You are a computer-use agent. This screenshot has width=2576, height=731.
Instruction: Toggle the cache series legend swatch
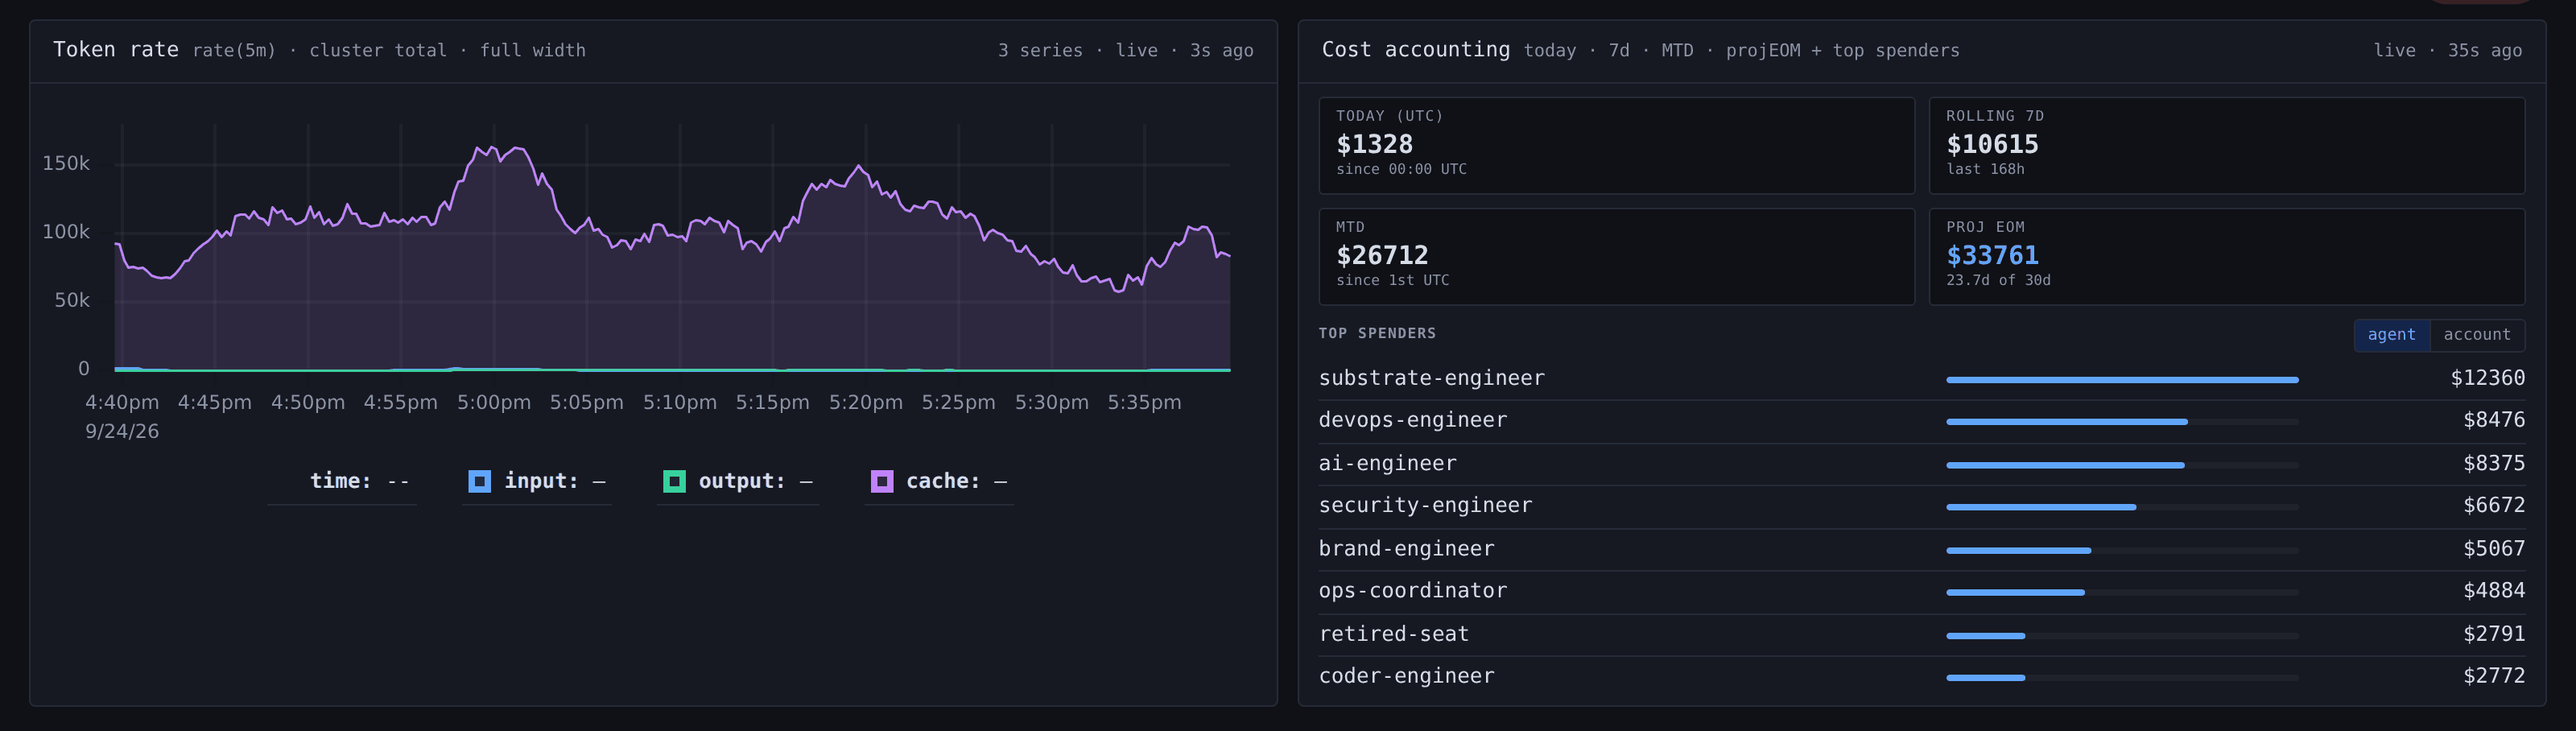coord(881,481)
